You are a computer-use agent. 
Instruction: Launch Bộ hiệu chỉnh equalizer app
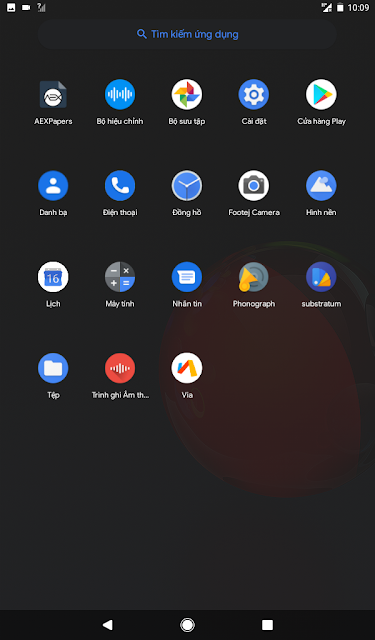click(x=120, y=95)
